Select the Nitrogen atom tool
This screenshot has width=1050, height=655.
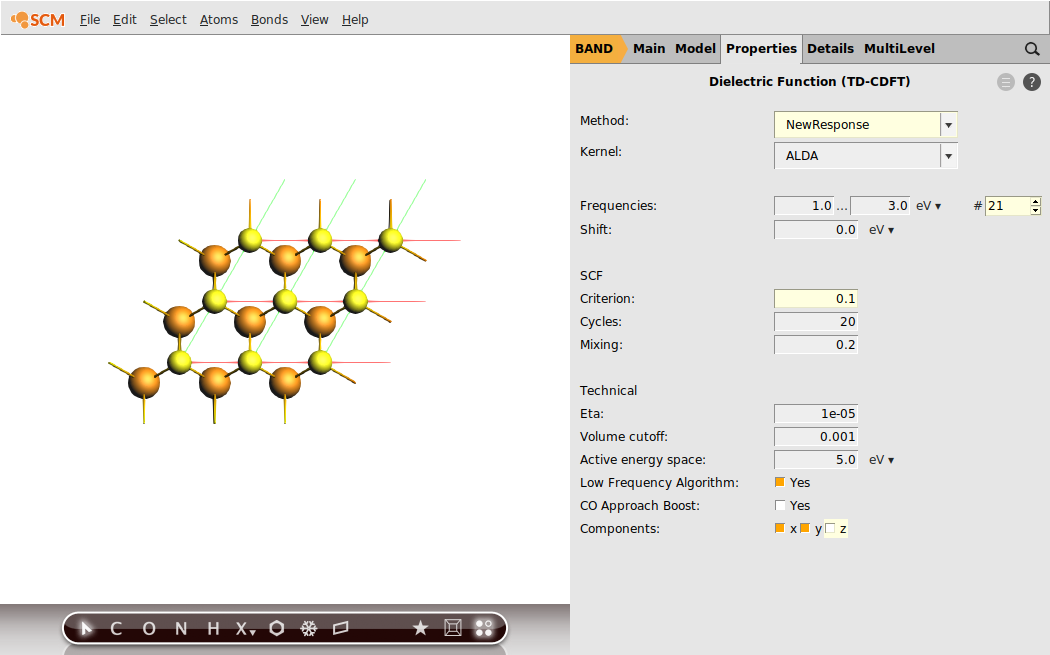tap(180, 628)
